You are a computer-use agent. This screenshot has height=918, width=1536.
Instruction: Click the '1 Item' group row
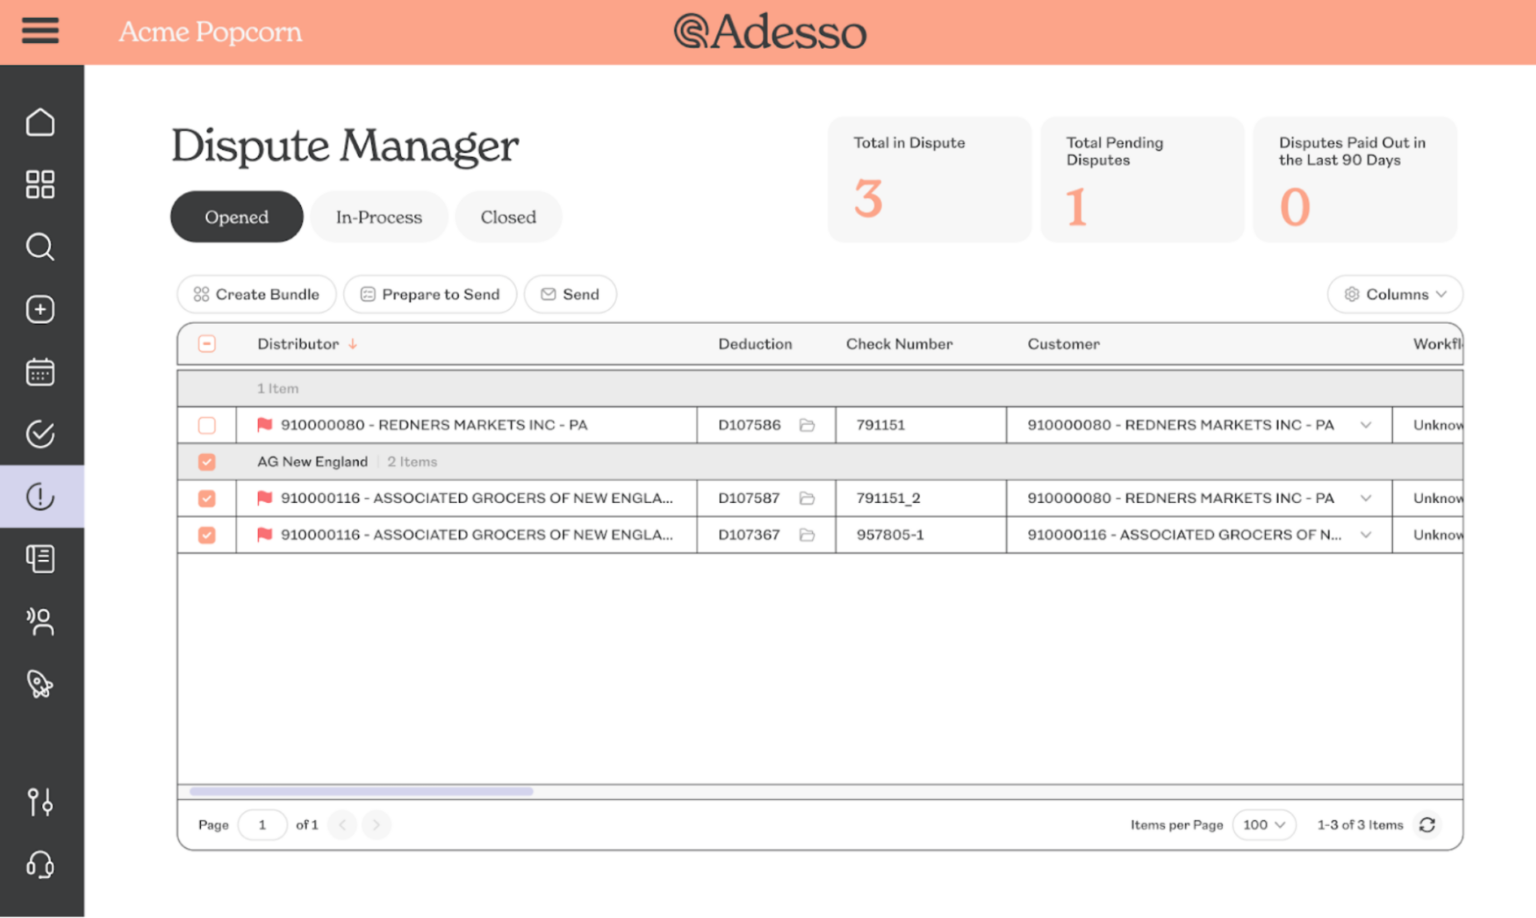[820, 388]
